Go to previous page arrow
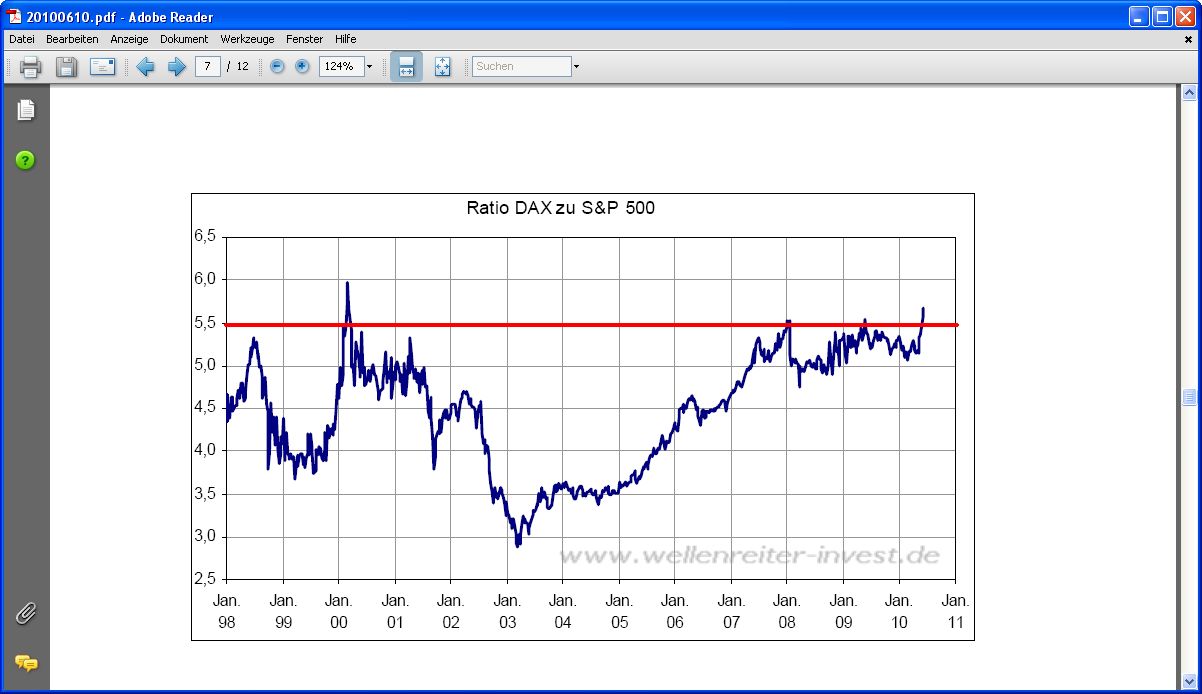The height and width of the screenshot is (694, 1202). coord(146,67)
